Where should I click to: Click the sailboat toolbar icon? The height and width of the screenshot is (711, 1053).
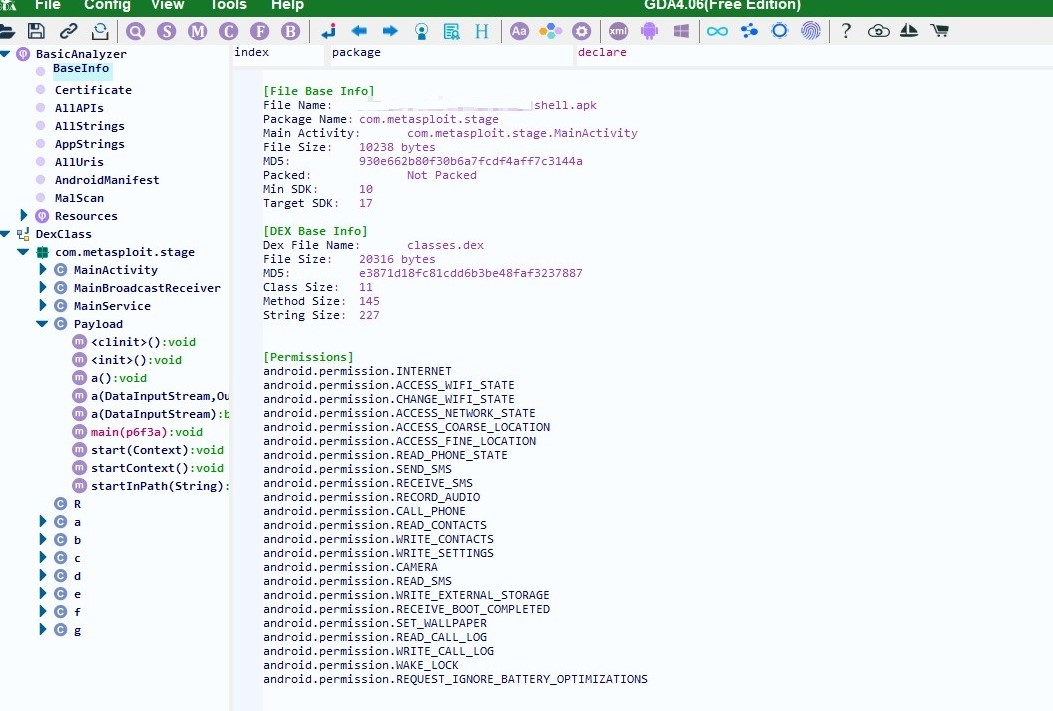pos(909,31)
